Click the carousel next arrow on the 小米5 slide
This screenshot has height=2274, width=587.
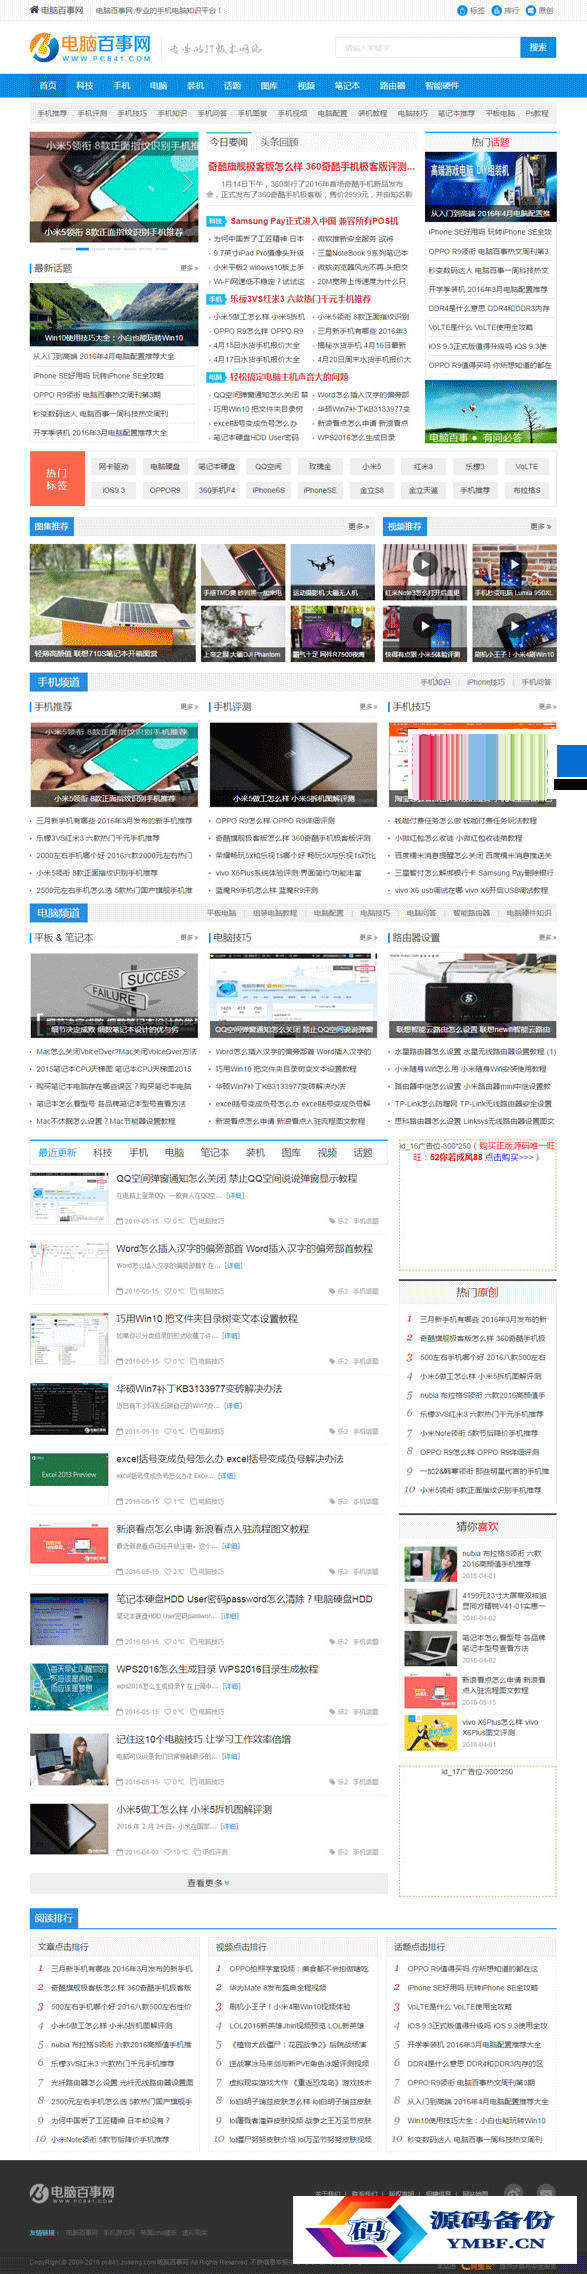188,184
